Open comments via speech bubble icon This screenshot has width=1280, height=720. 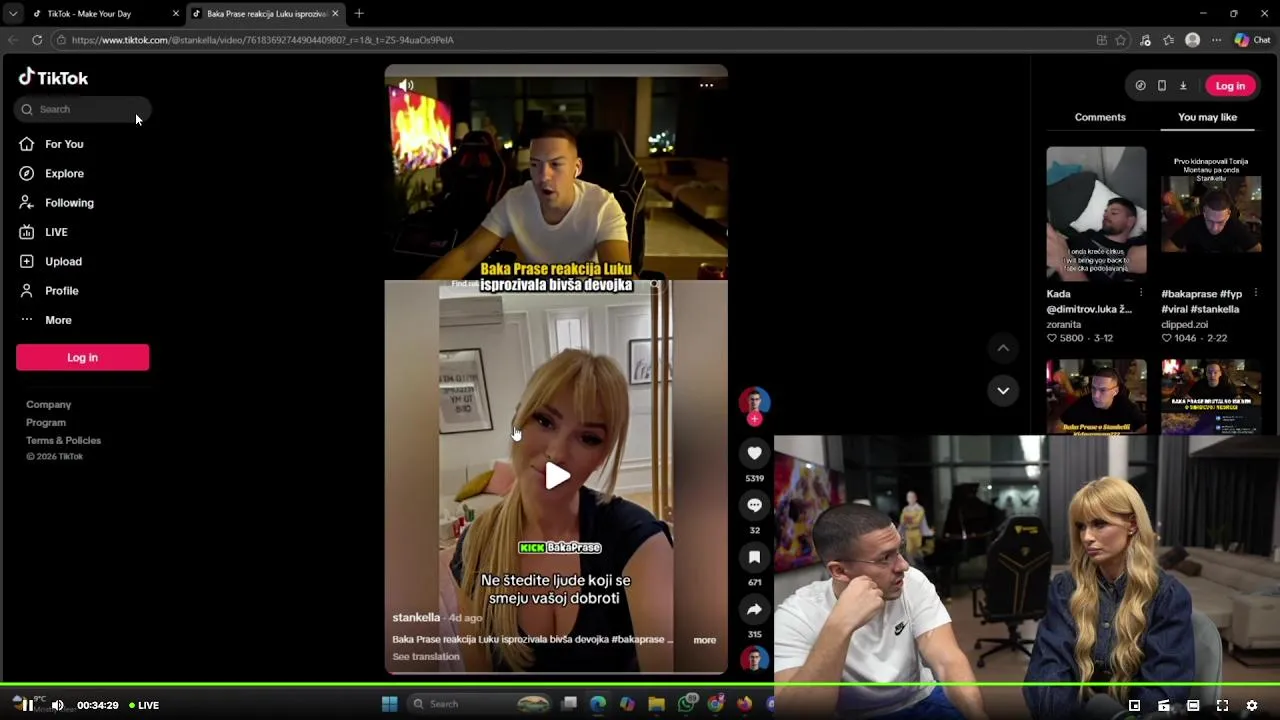pos(754,505)
